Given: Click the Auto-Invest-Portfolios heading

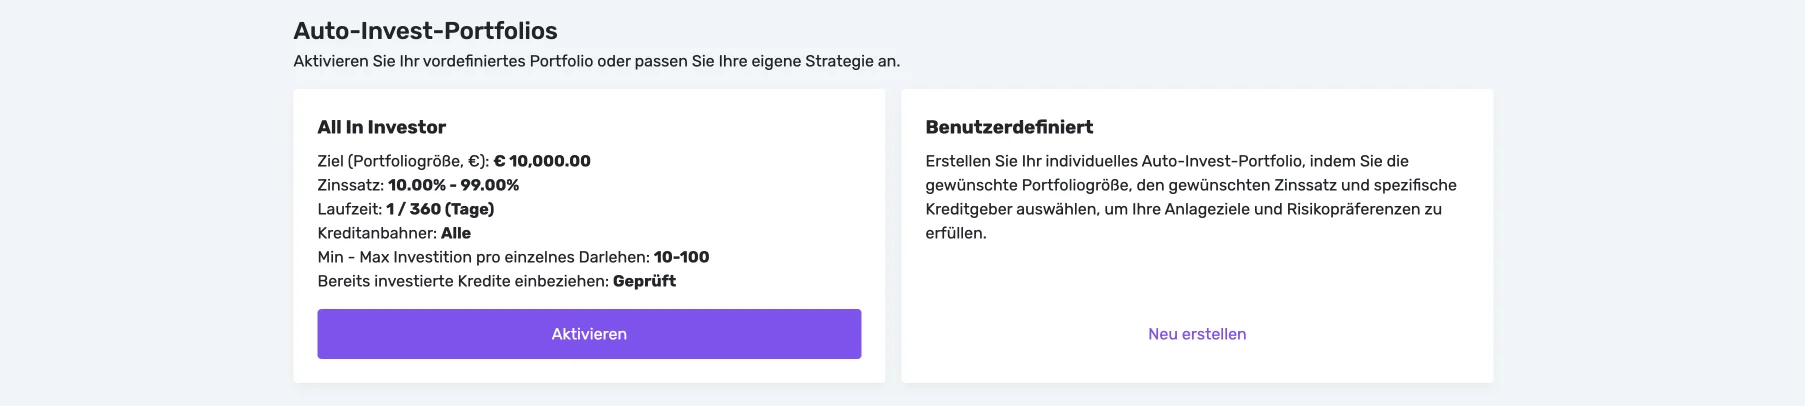Looking at the screenshot, I should tap(425, 31).
